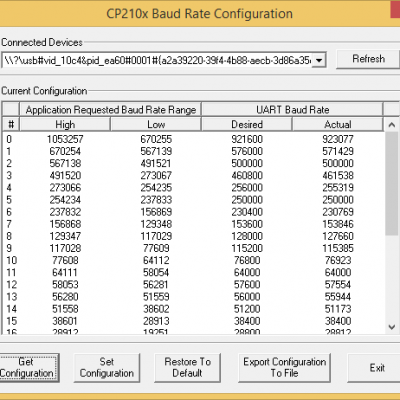400x400 pixels.
Task: Select Actual value 51173
Action: [338, 309]
